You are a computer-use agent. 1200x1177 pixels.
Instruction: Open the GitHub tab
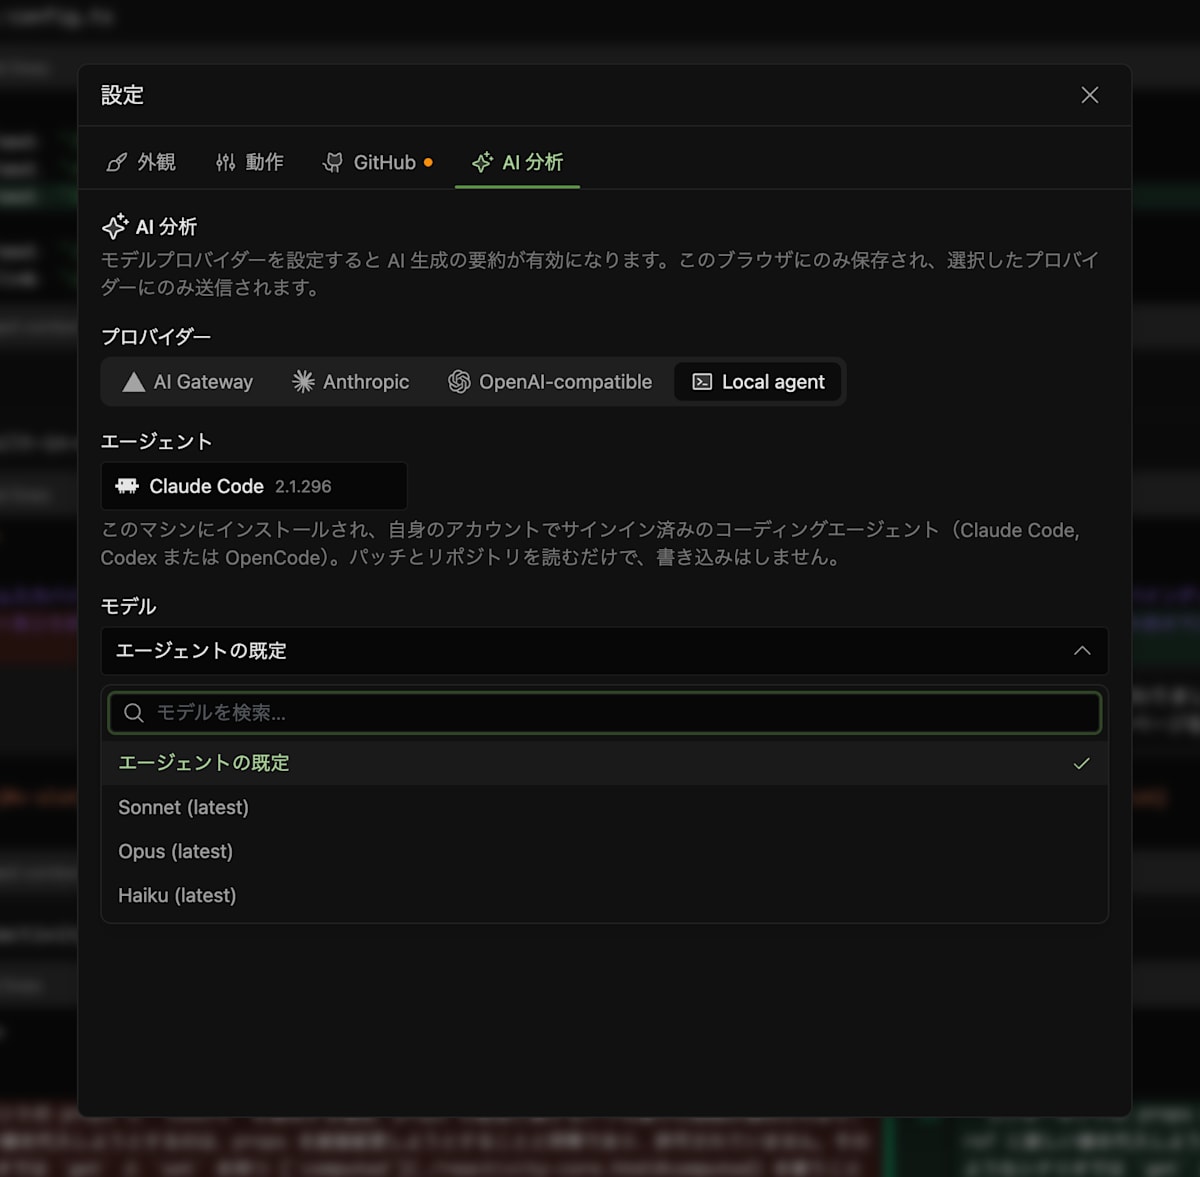[377, 162]
